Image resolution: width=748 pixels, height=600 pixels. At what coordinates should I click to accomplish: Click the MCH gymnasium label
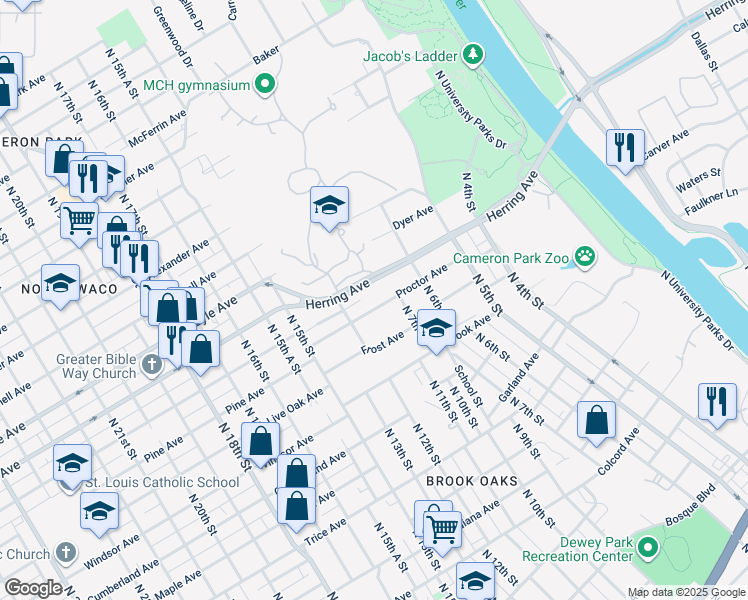coord(197,85)
